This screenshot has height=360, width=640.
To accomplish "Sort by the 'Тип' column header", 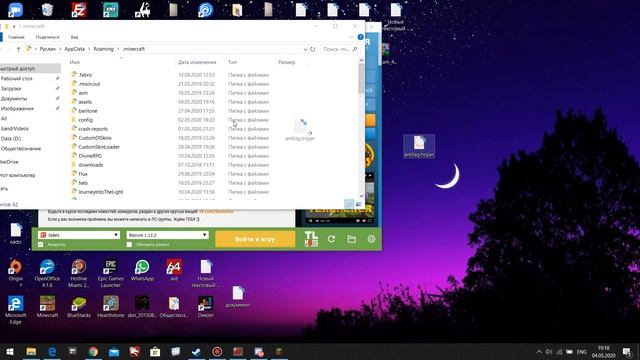I will 232,62.
